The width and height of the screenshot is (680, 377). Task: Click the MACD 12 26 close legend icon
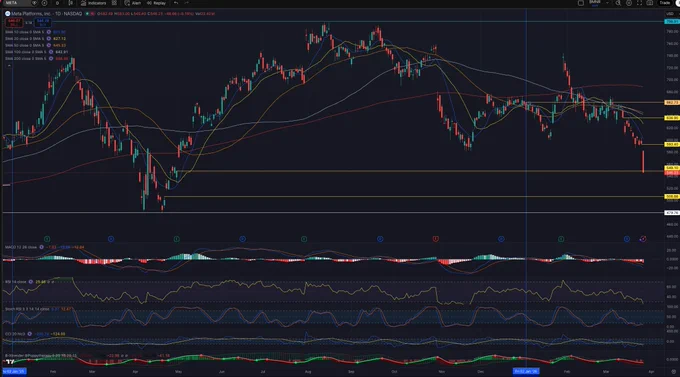click(42, 247)
